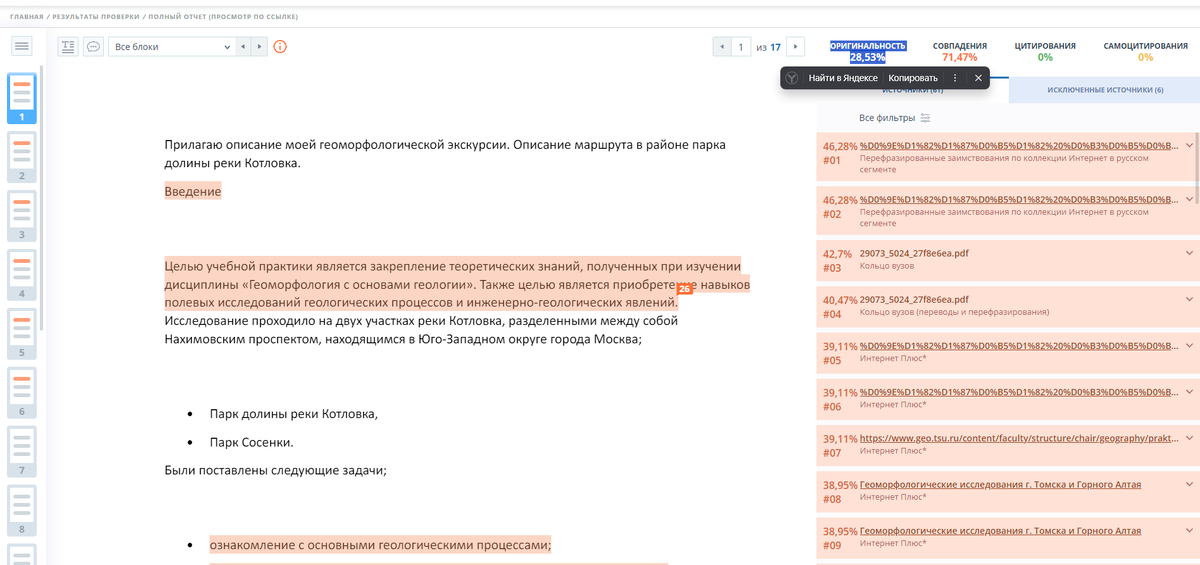This screenshot has height=565, width=1200.
Task: Select page 1 thumbnail
Action: tap(22, 98)
